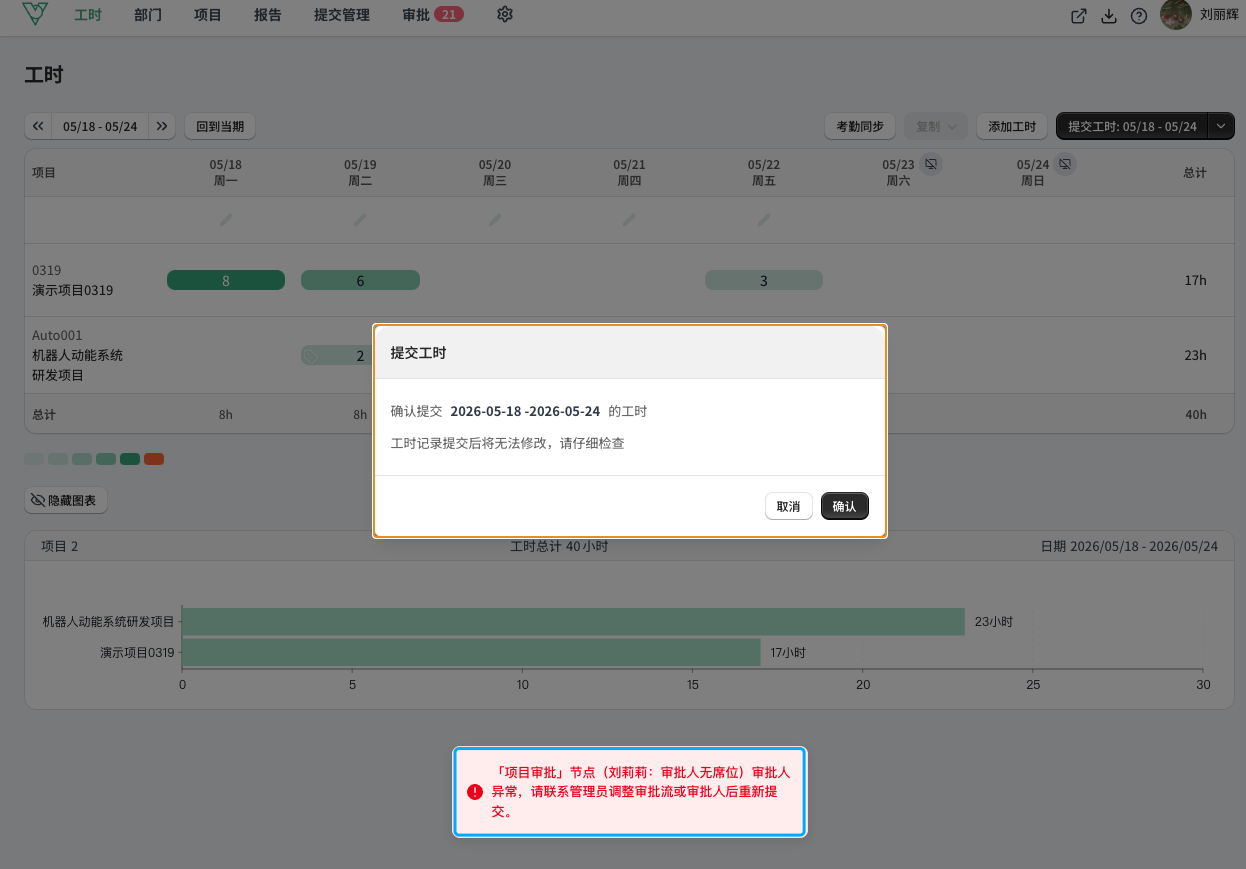Click 确认 to submit timesheet
Screen dimensions: 1246x869
845,506
